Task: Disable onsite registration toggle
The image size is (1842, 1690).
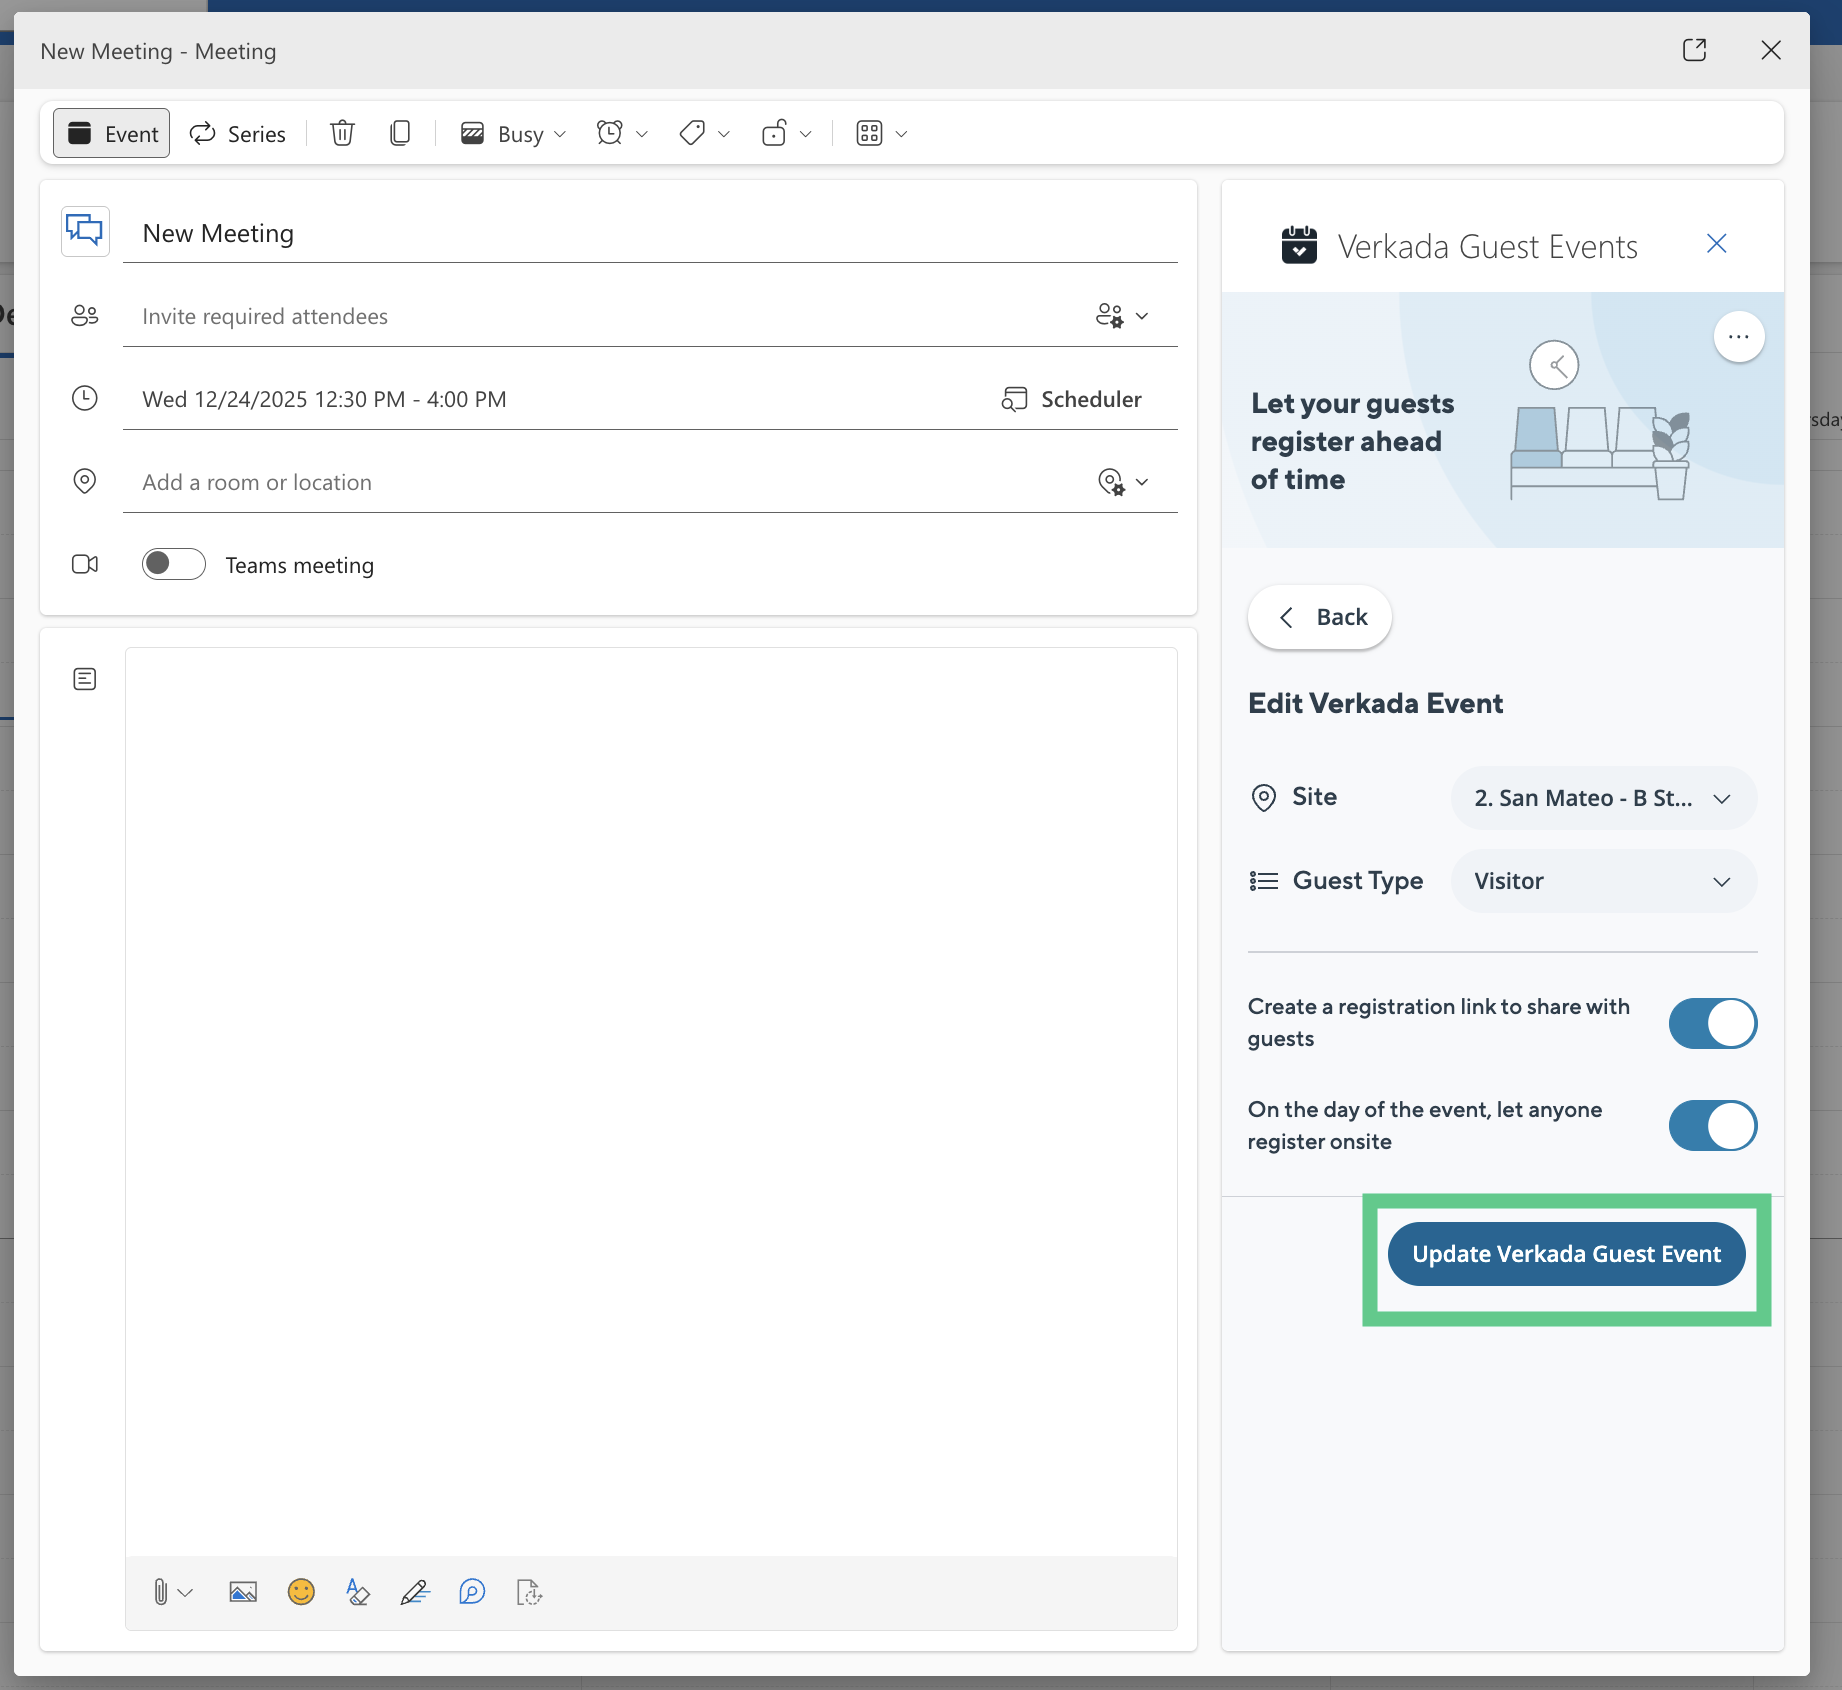Action: pos(1712,1126)
